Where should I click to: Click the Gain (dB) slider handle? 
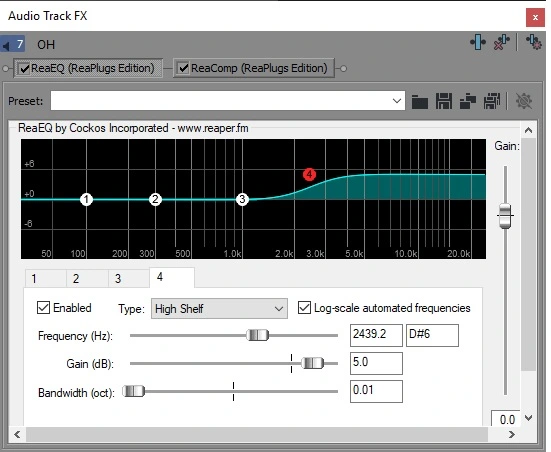click(x=312, y=363)
